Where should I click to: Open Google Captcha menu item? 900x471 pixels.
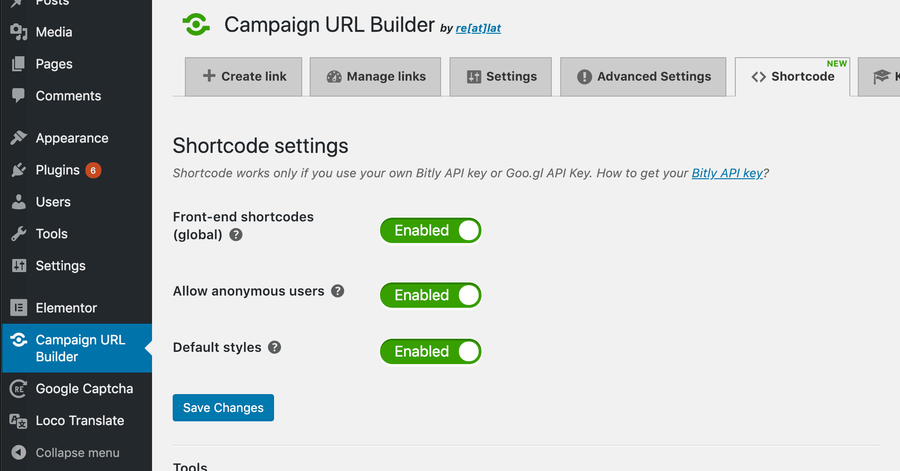coord(84,388)
